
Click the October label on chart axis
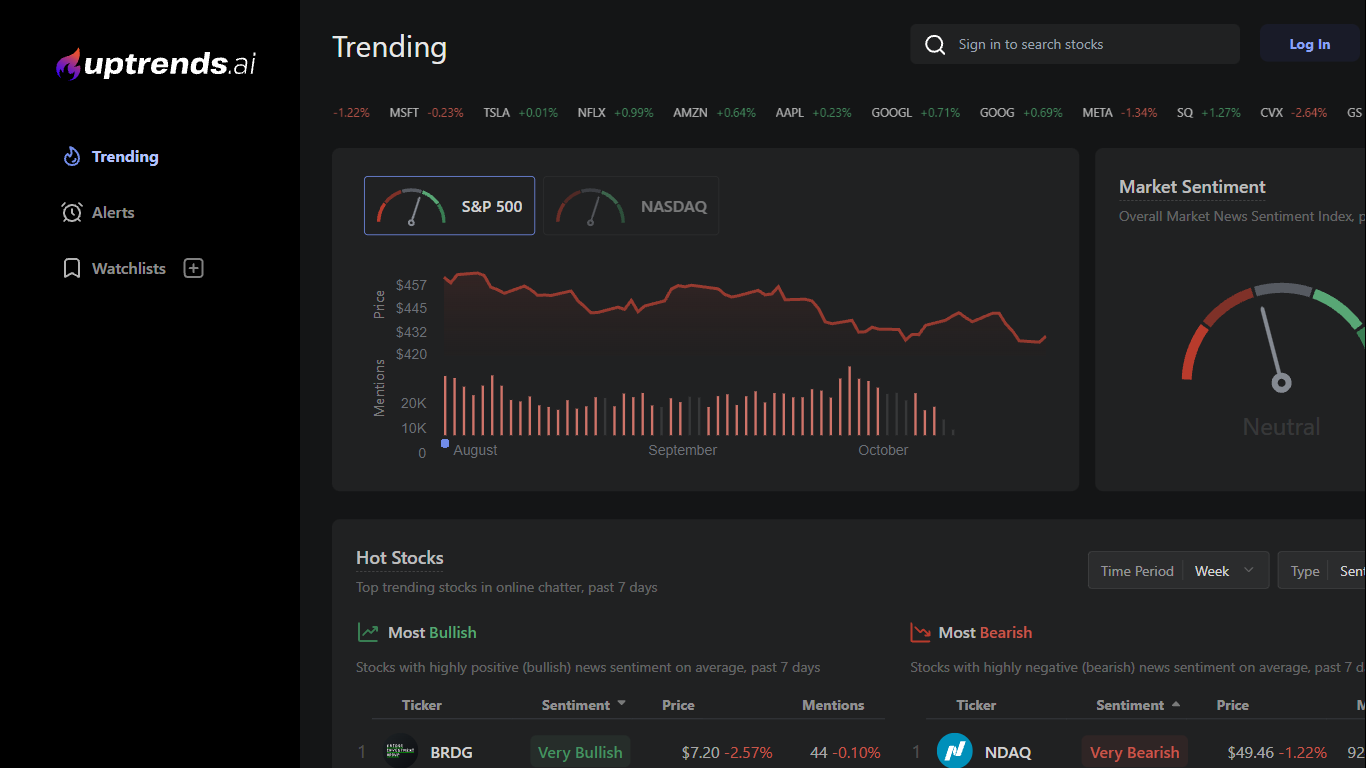click(883, 450)
